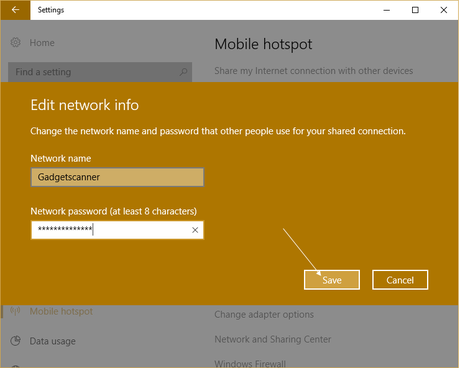Click the Mobile hotspot antenna icon in sidebar

15,311
